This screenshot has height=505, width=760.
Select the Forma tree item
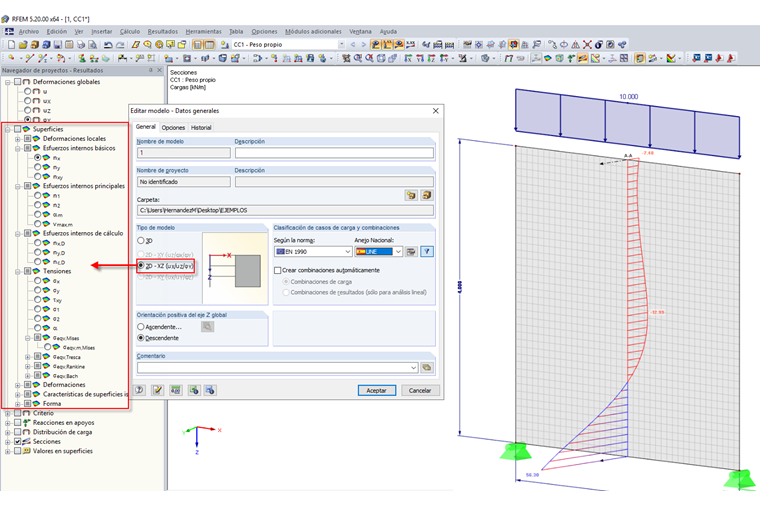pos(52,404)
